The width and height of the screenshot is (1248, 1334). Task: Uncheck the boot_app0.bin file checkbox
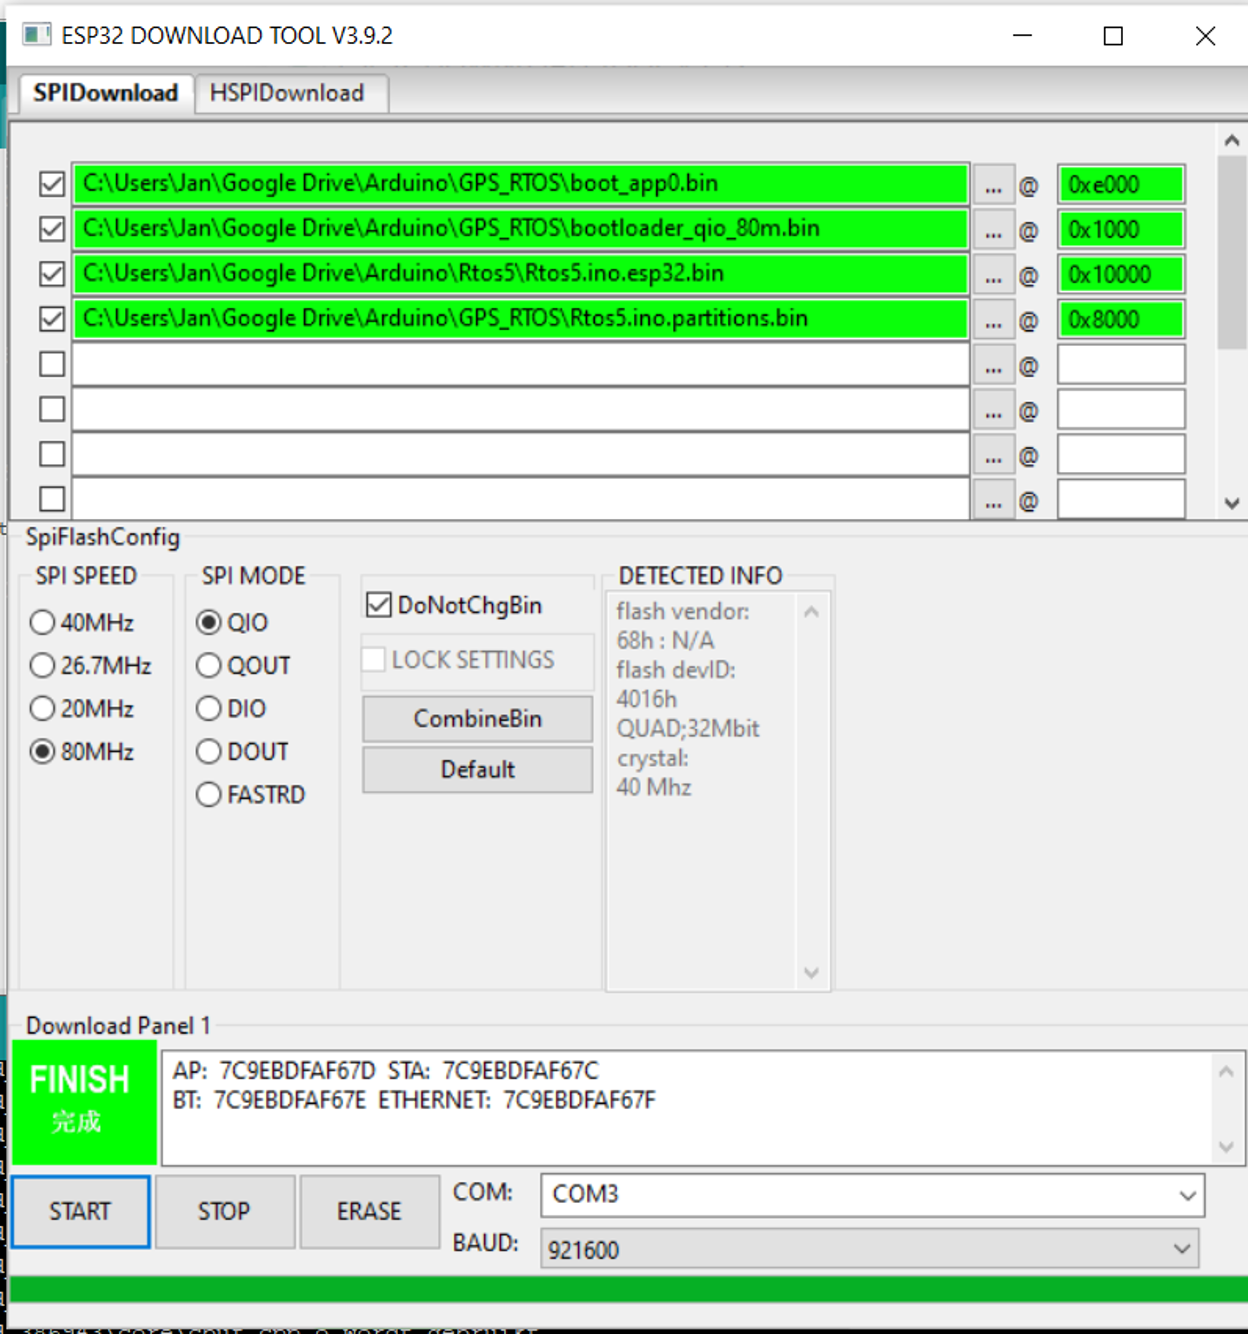pos(52,184)
